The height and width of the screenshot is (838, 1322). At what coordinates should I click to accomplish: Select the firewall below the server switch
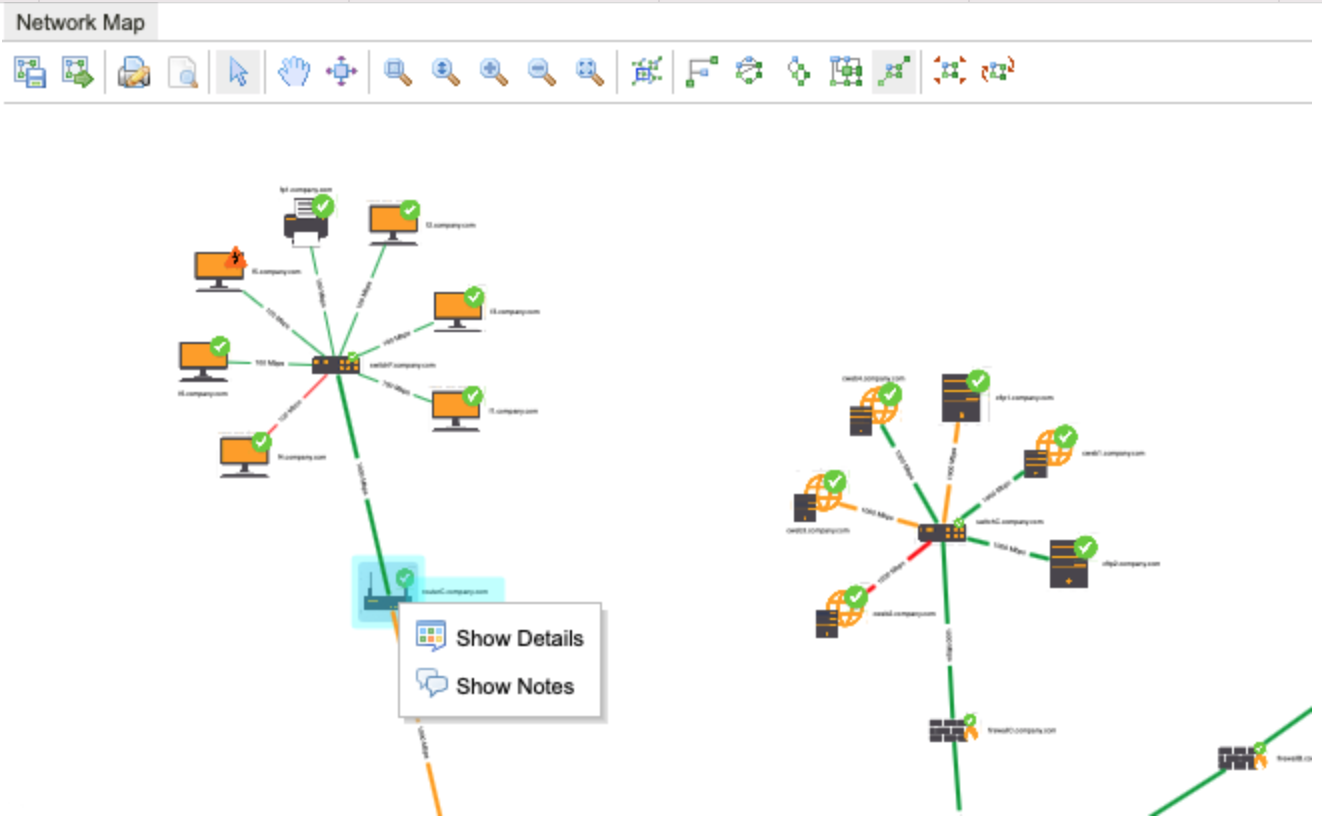[951, 730]
